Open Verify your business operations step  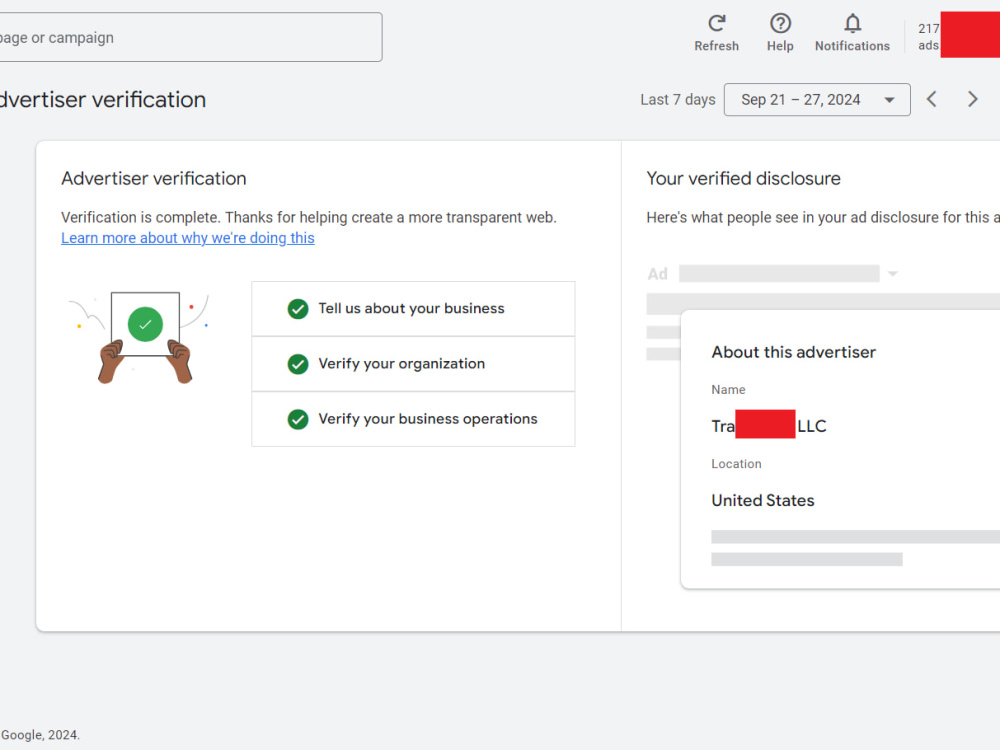click(413, 419)
